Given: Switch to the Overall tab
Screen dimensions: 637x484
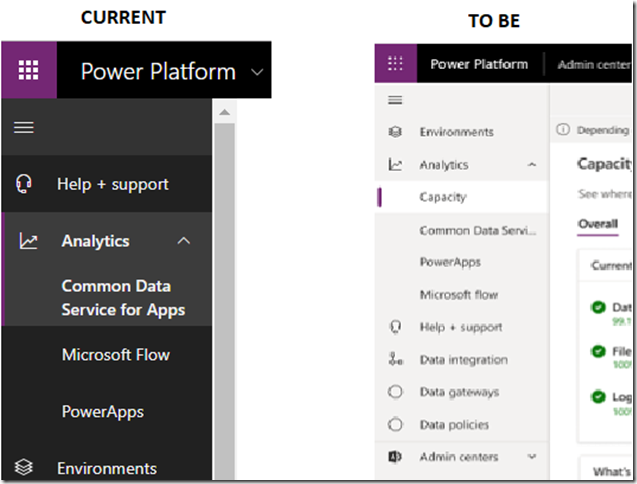Looking at the screenshot, I should 598,224.
